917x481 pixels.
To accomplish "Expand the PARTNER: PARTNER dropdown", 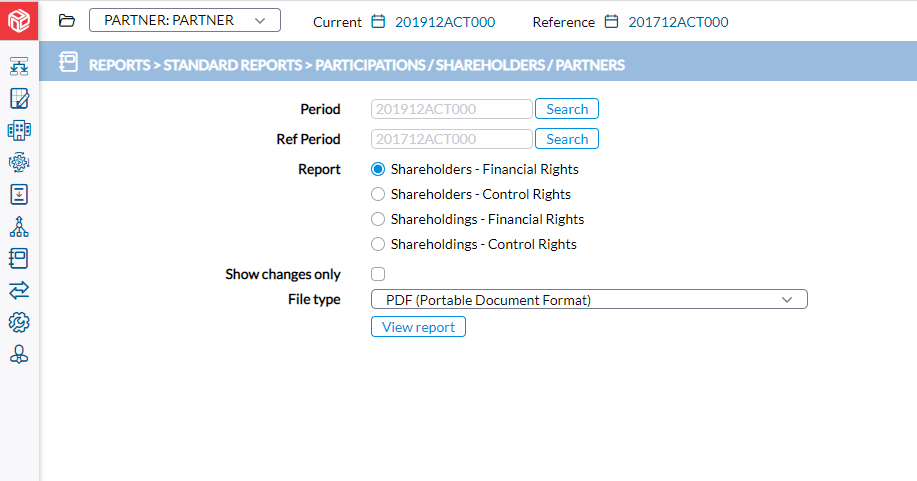I will tap(185, 20).
